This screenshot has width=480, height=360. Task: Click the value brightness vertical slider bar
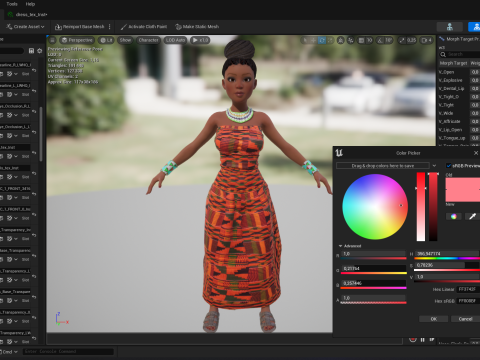click(x=433, y=207)
